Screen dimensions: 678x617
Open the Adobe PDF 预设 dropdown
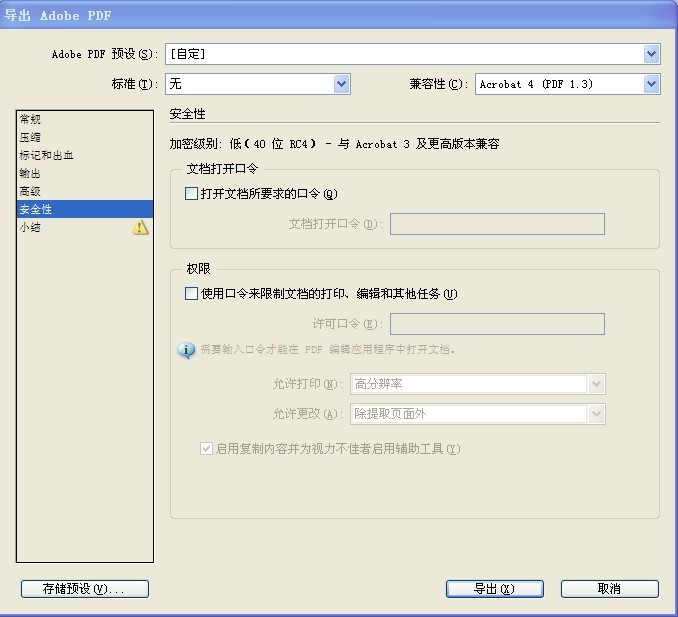pos(413,54)
